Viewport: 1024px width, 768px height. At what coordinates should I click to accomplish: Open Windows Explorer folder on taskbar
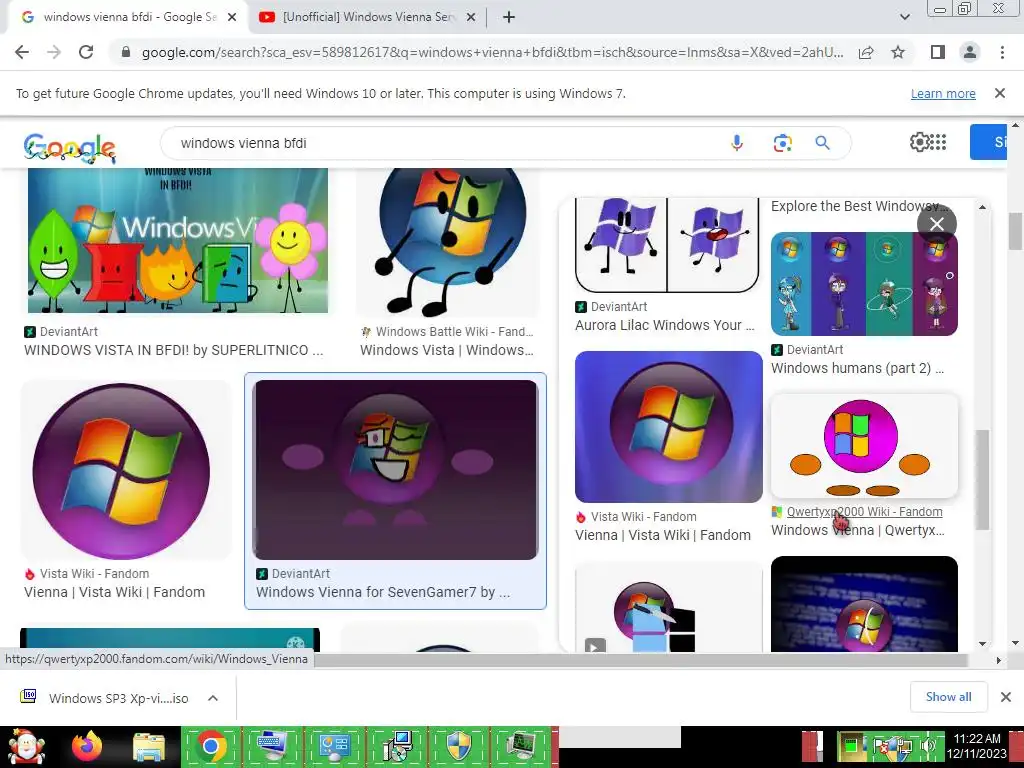pos(149,747)
